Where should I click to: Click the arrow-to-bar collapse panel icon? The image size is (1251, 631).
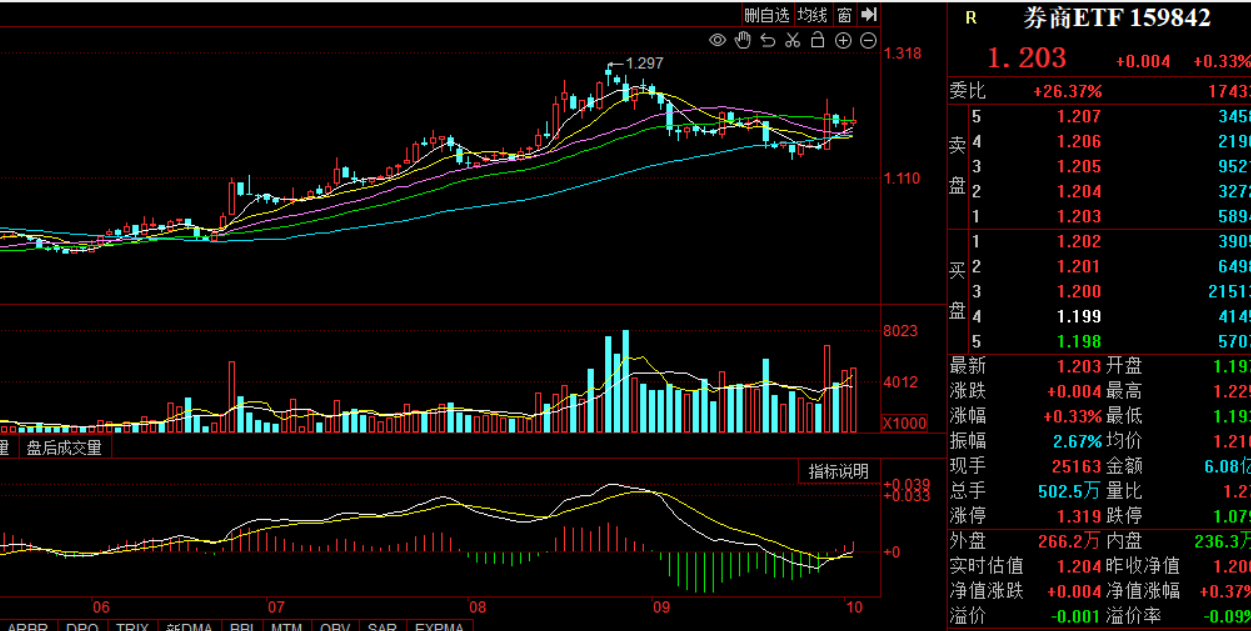[x=869, y=14]
